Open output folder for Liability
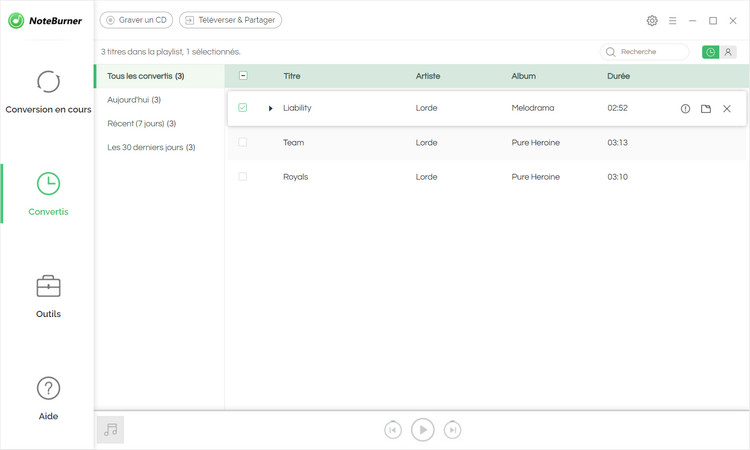The width and height of the screenshot is (750, 450). (706, 109)
